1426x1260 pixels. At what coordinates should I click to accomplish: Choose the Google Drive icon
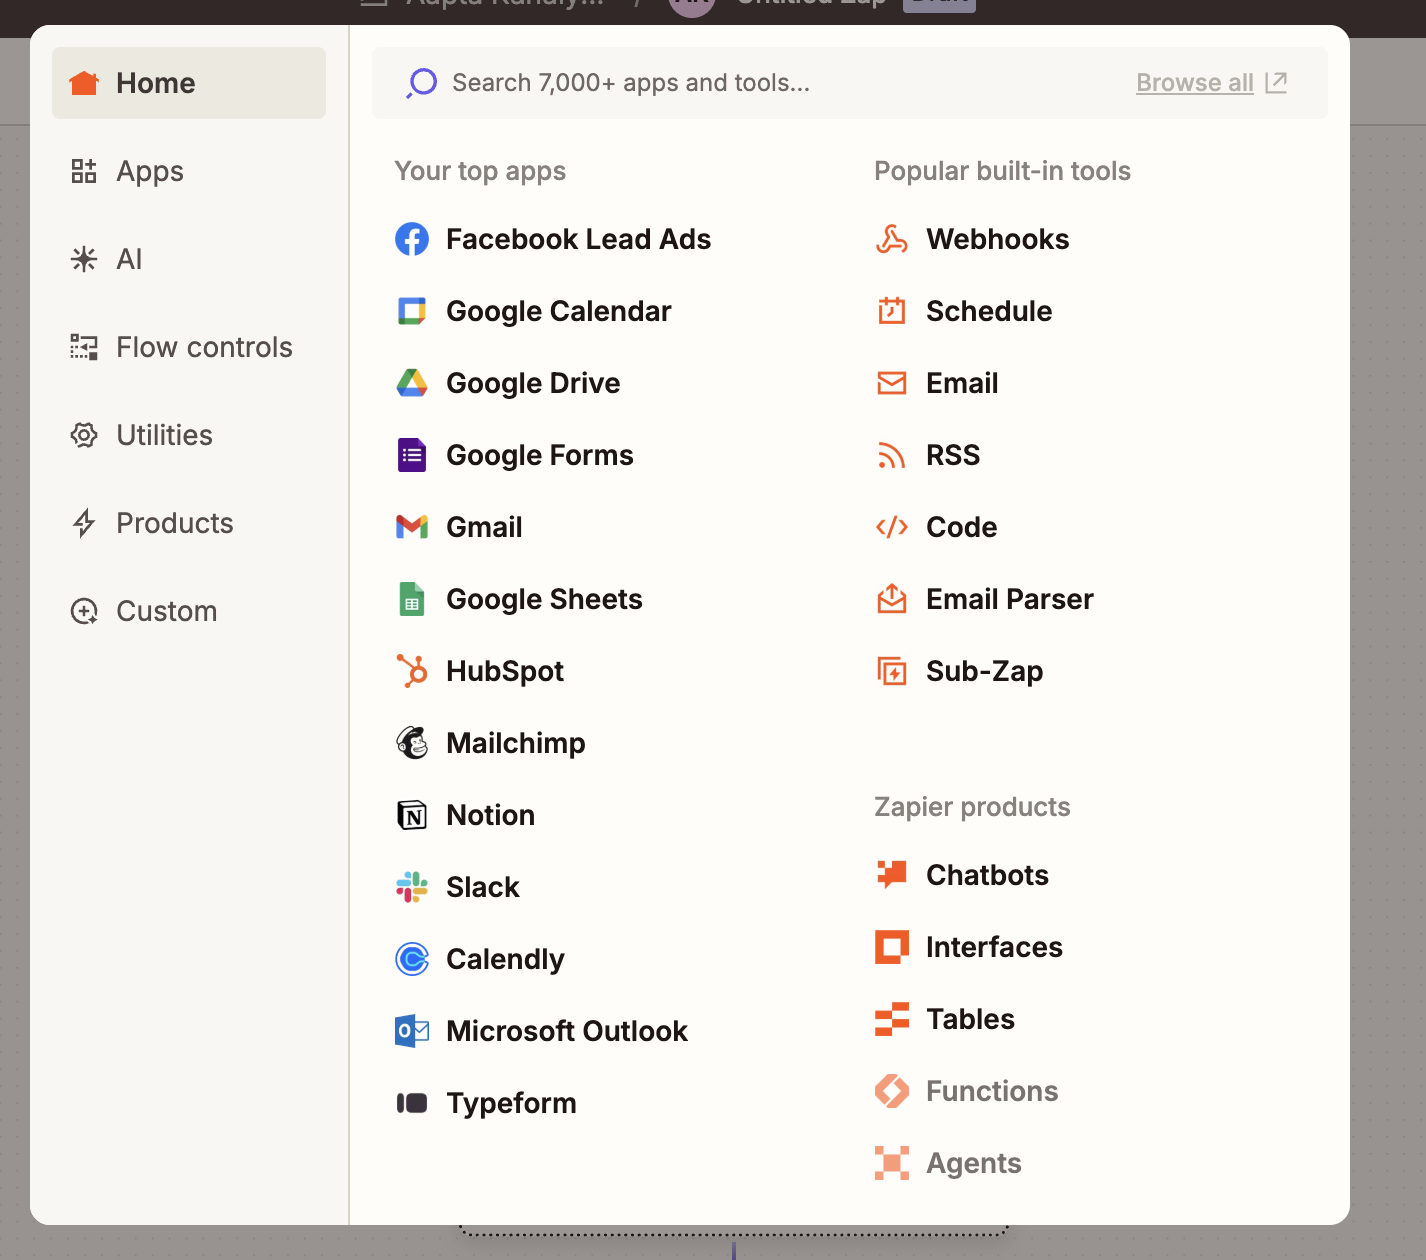pos(411,383)
